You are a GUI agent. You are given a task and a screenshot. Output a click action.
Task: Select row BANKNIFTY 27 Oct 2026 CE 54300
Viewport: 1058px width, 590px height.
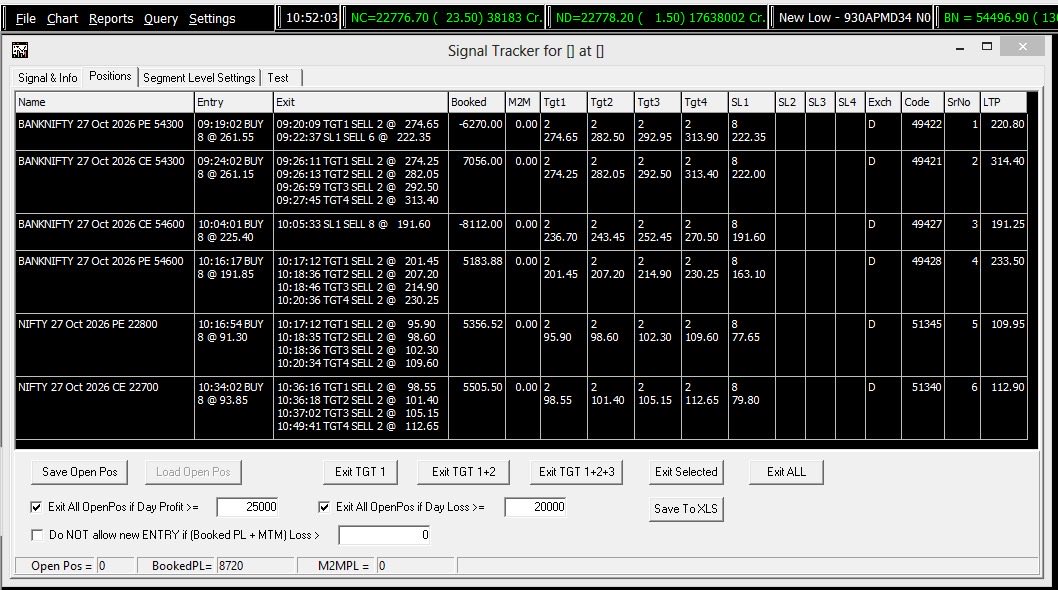point(521,181)
